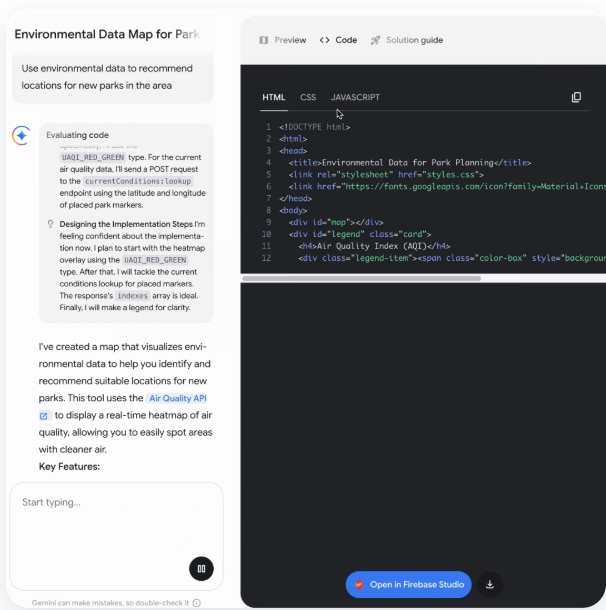Image resolution: width=606 pixels, height=610 pixels.
Task: Switch to the Preview tab
Action: tap(283, 40)
